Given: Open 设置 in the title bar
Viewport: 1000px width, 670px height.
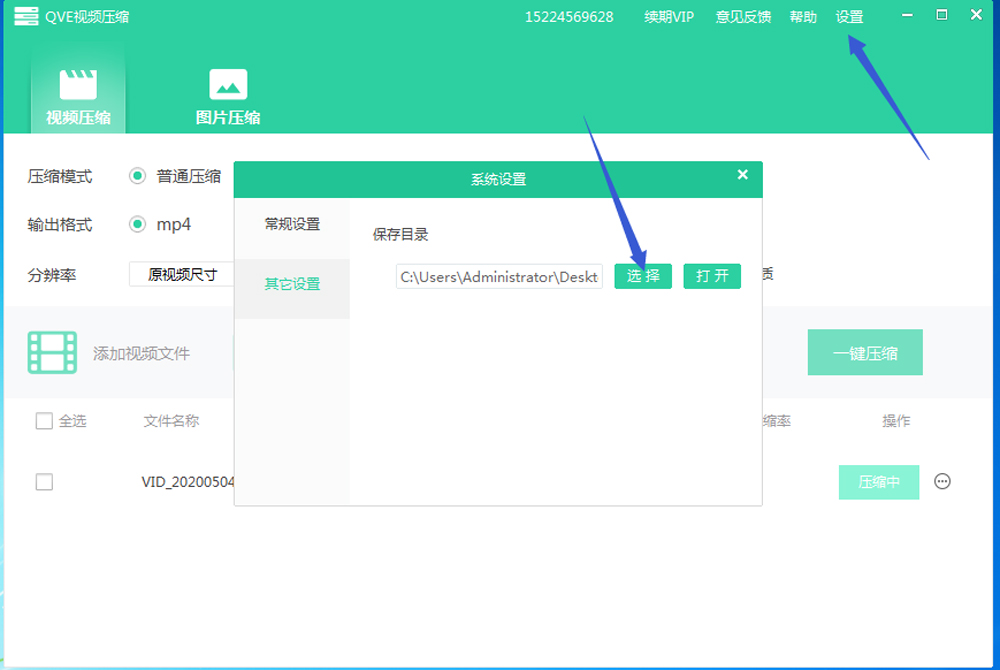Looking at the screenshot, I should 849,17.
